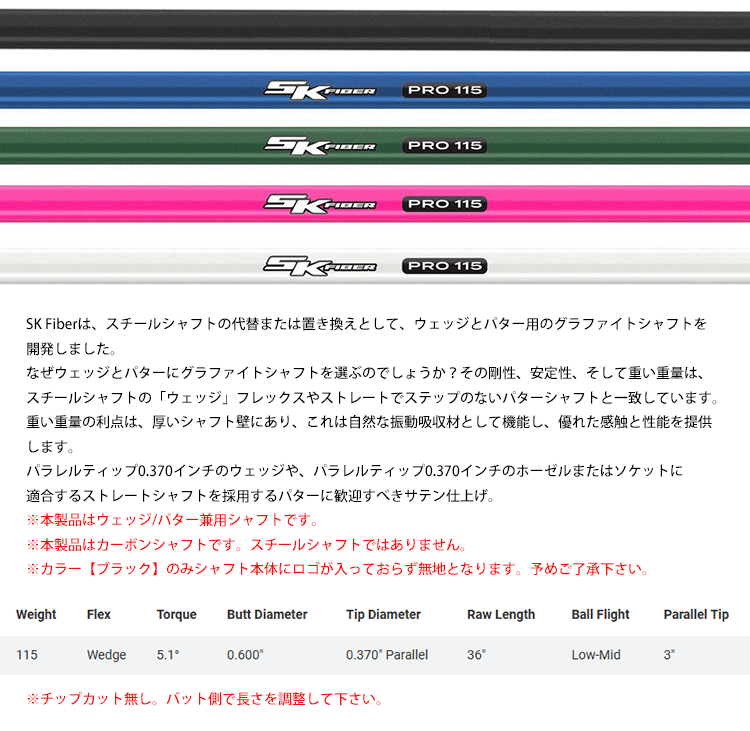Image resolution: width=750 pixels, height=731 pixels.
Task: Click the Weight column header
Action: [x=36, y=614]
